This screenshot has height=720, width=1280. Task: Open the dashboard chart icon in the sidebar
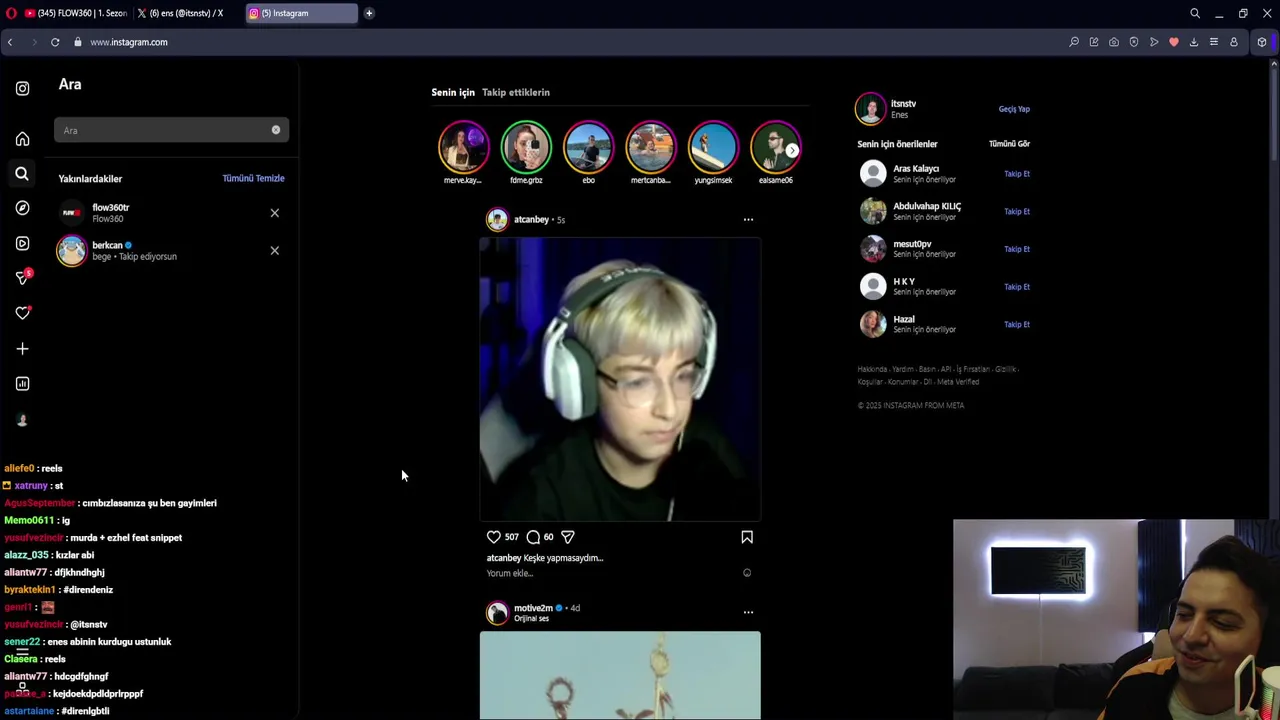click(x=22, y=384)
